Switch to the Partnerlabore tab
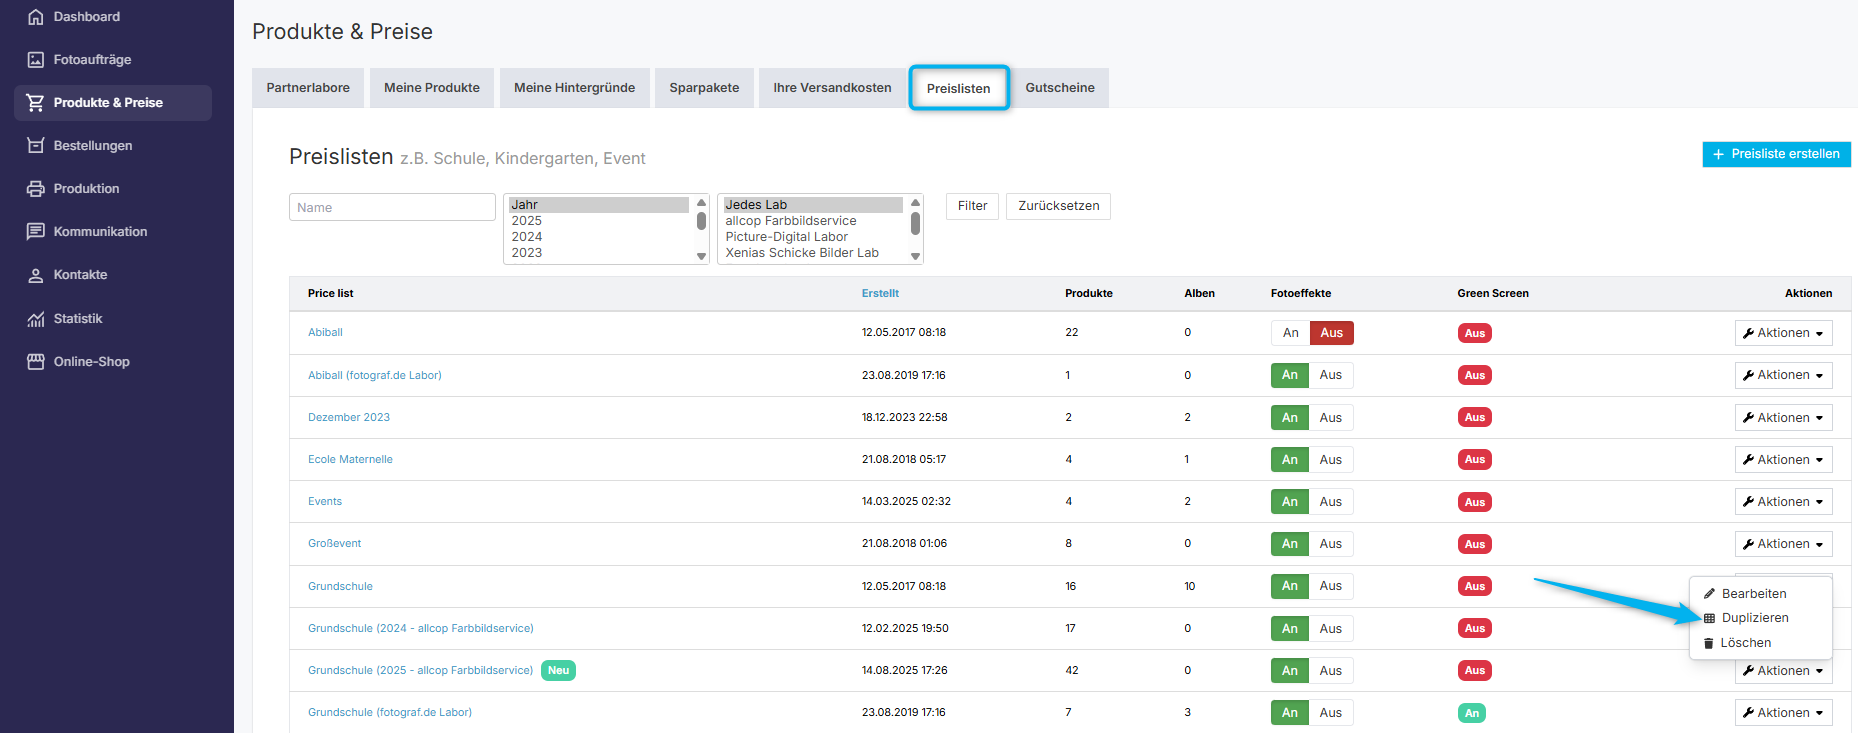 [x=308, y=88]
